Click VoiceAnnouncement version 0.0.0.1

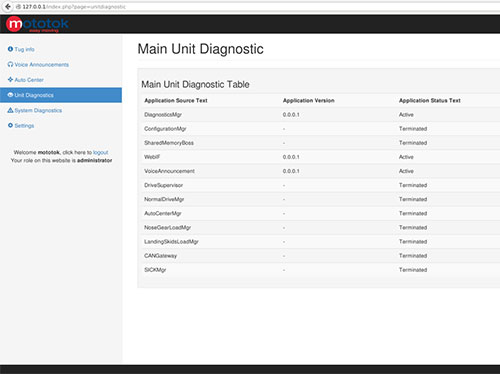(x=291, y=171)
